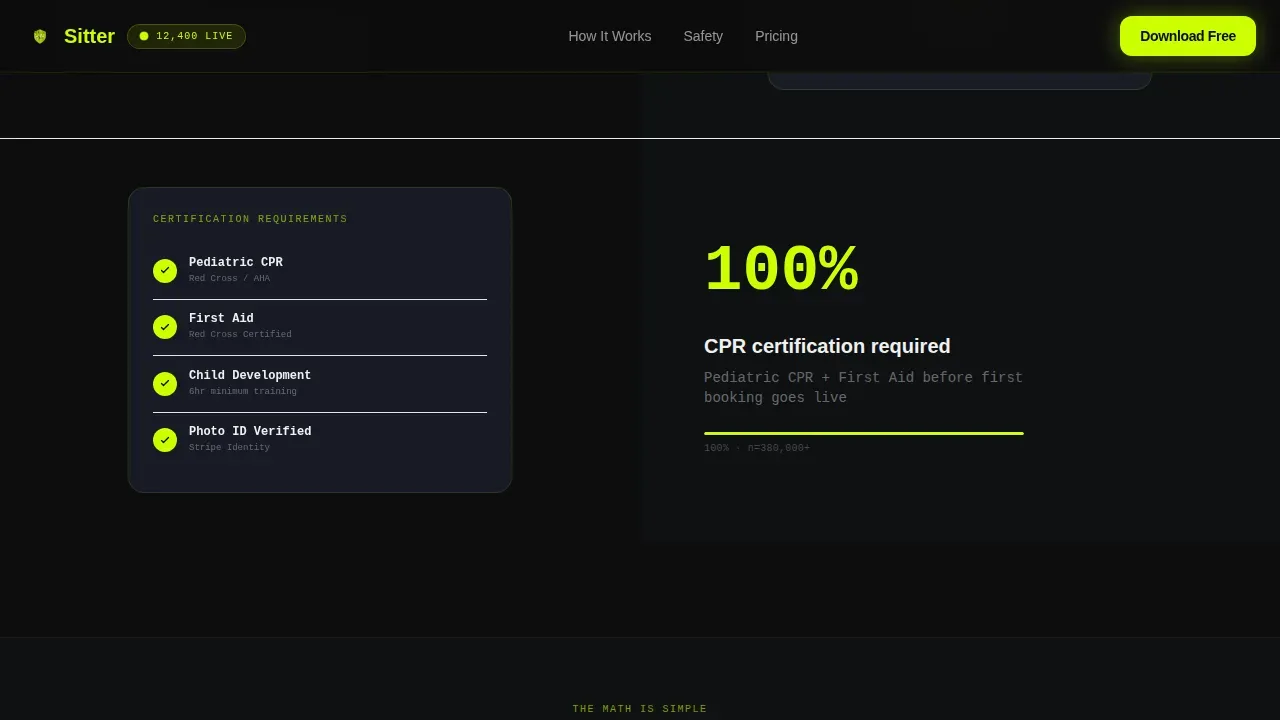
Task: Select the Photo ID Verified title
Action: click(250, 431)
